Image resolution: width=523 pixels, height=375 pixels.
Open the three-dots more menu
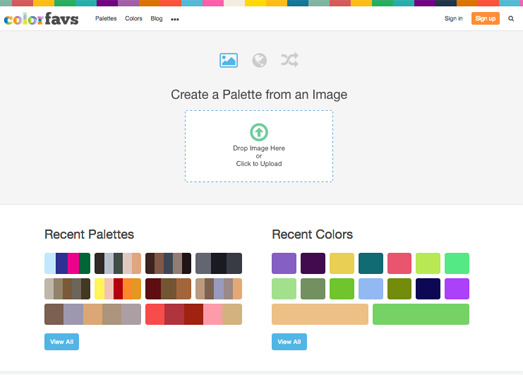point(175,19)
